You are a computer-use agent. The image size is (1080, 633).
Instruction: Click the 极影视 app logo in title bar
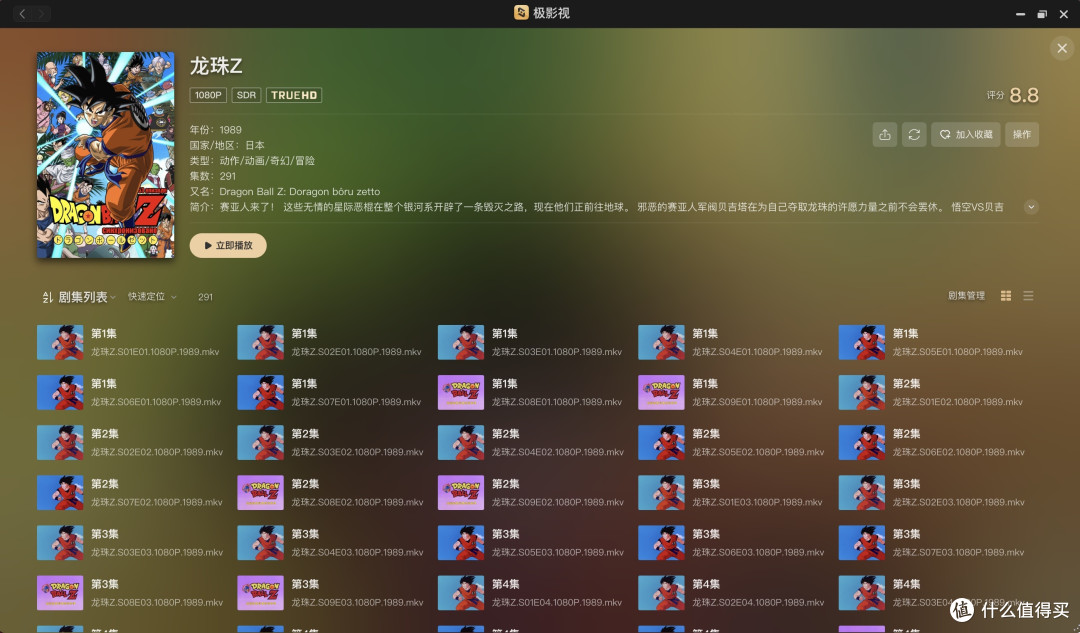pyautogui.click(x=521, y=13)
